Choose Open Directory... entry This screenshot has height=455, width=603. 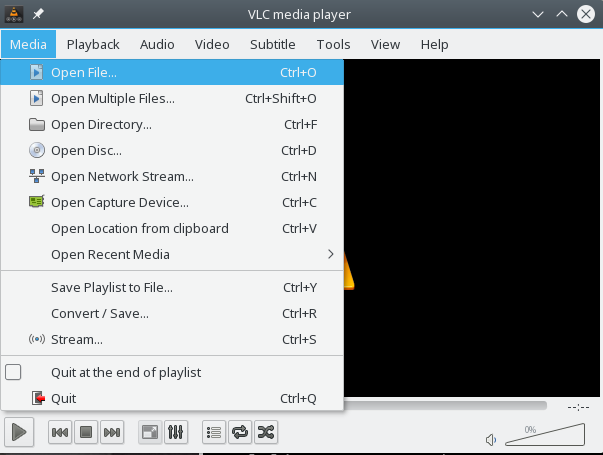click(172, 125)
